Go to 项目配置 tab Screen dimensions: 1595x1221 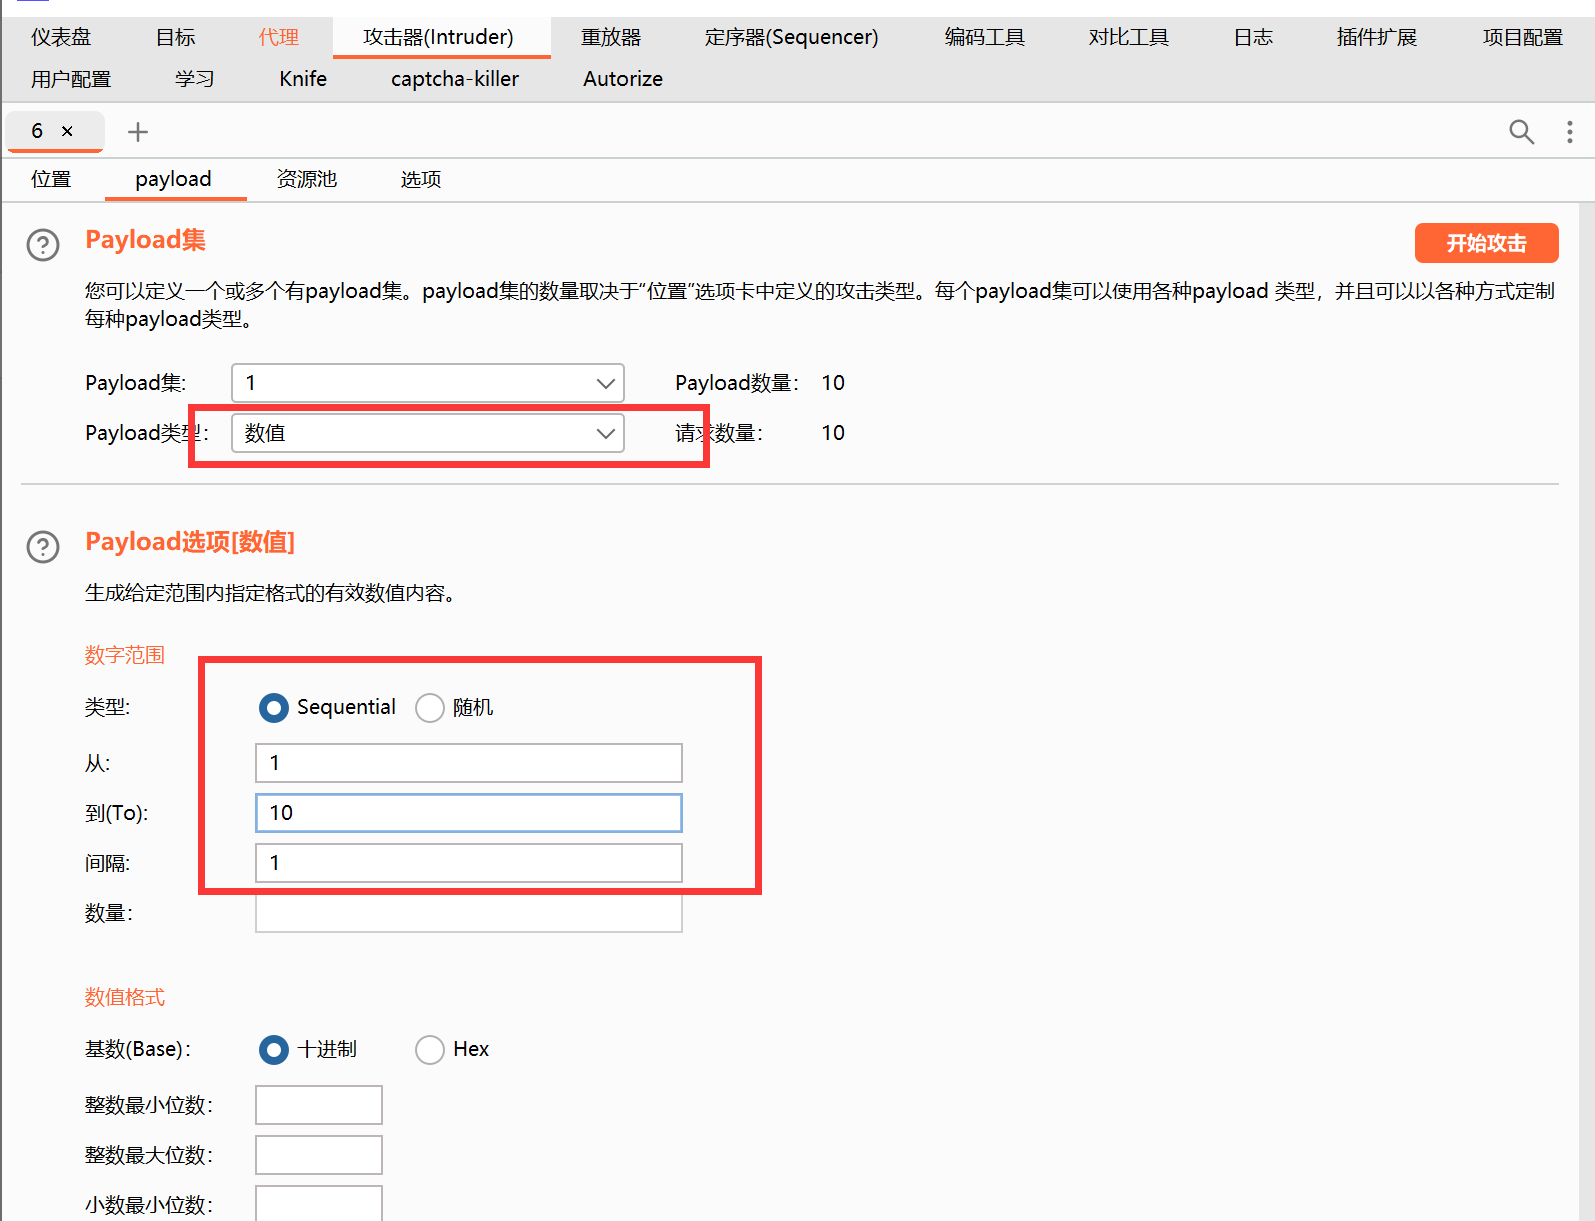click(1522, 37)
